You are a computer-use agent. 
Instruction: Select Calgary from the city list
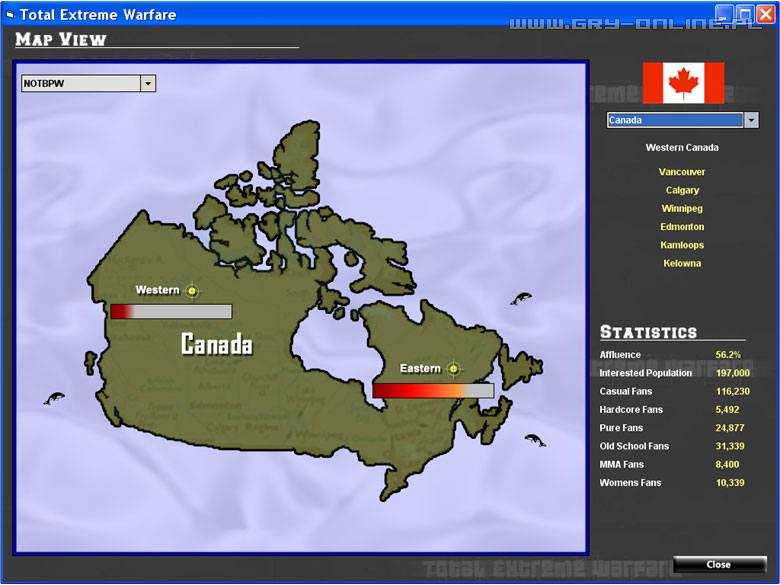(682, 190)
